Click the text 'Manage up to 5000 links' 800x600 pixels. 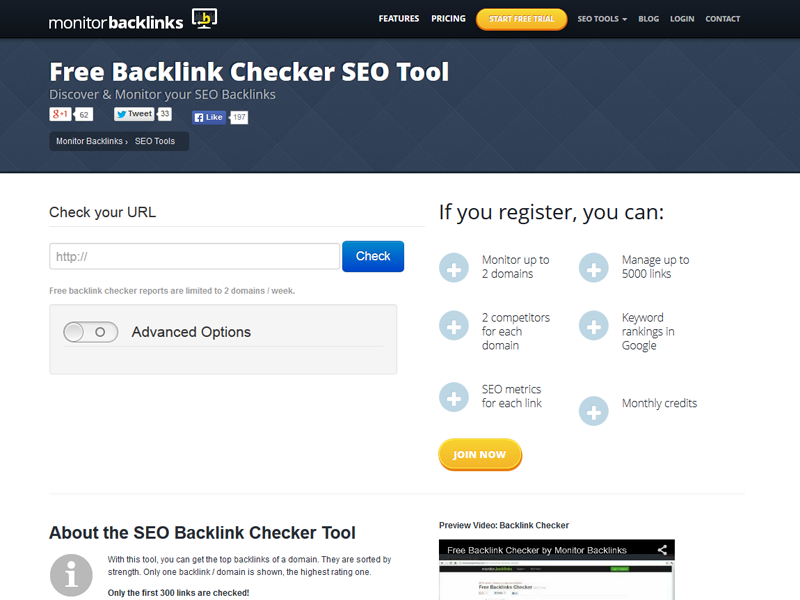tap(655, 267)
